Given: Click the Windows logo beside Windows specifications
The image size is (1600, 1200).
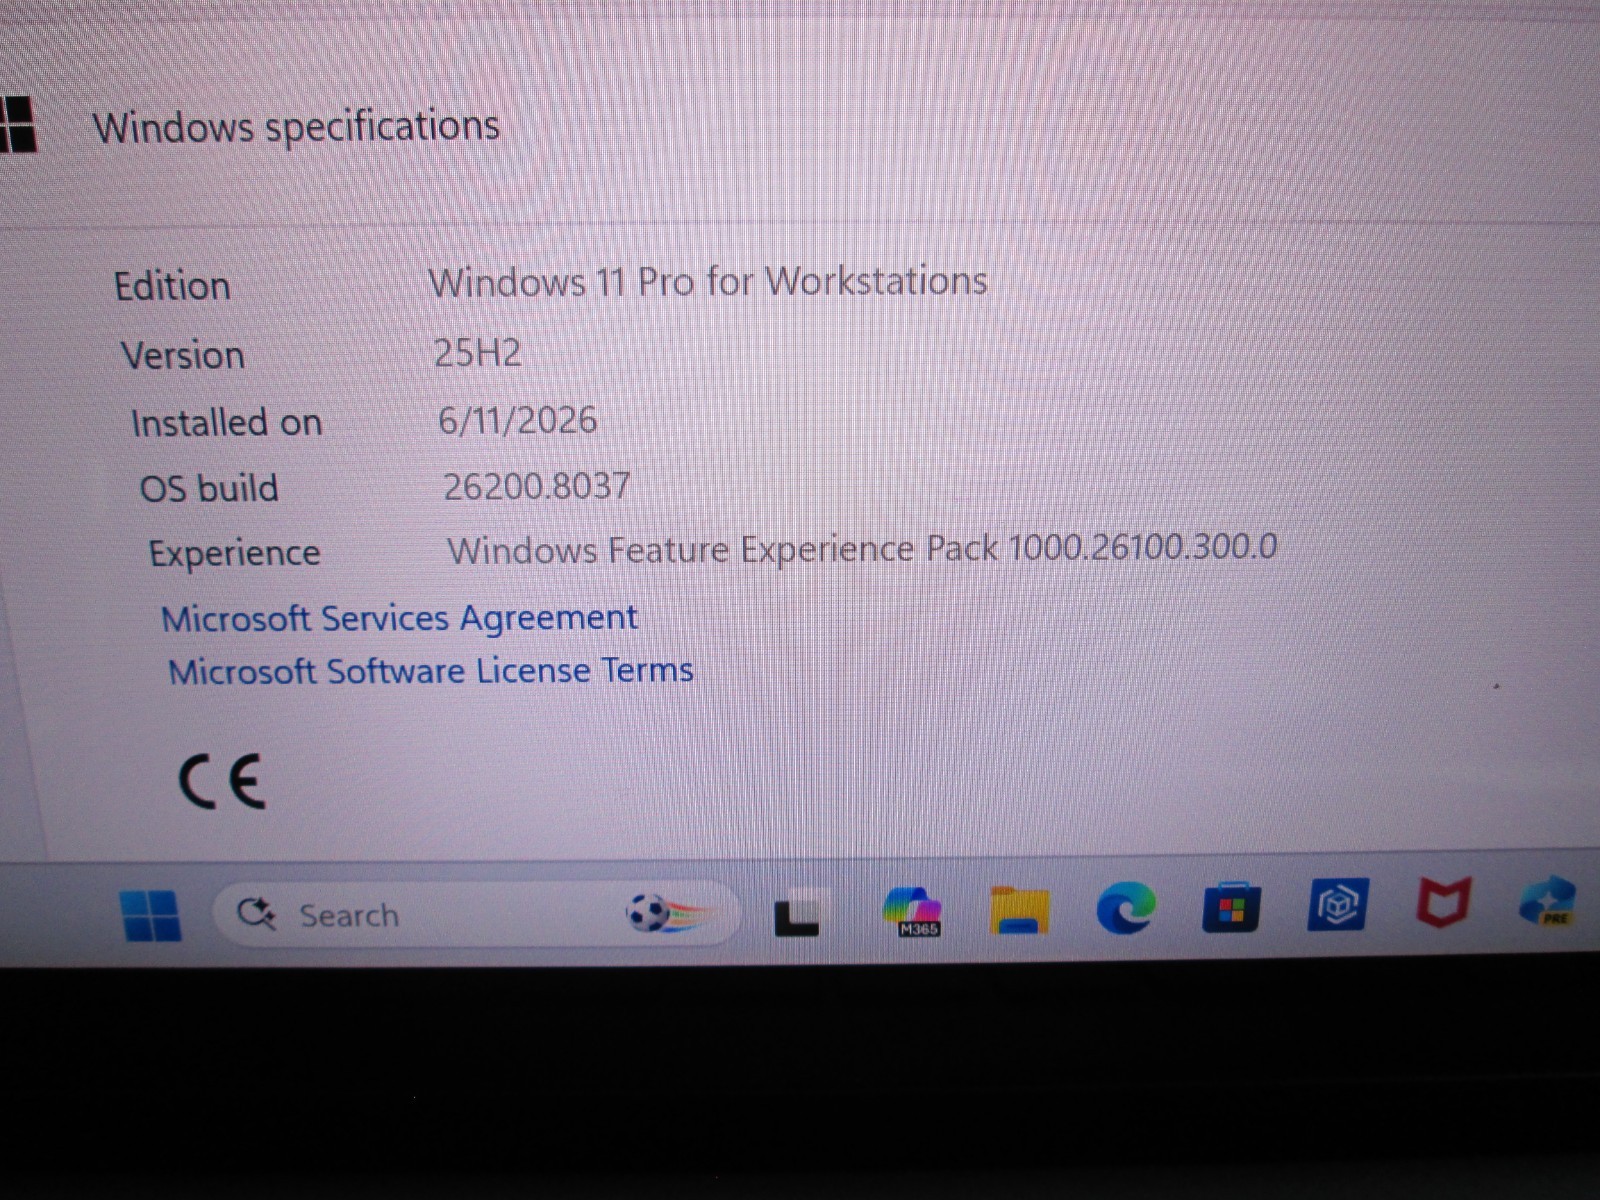Looking at the screenshot, I should click(16, 125).
